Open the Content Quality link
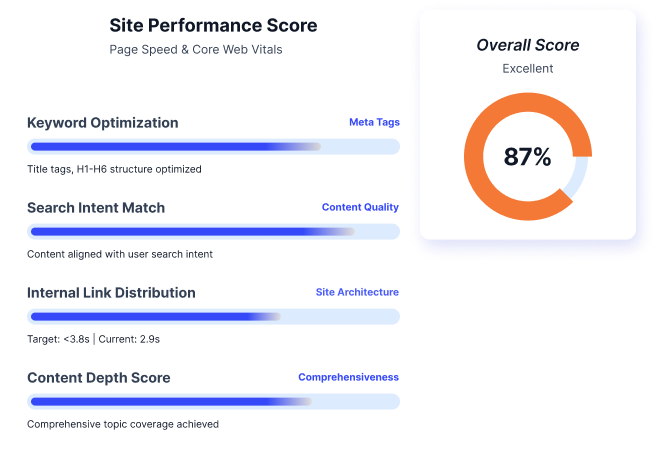 360,207
